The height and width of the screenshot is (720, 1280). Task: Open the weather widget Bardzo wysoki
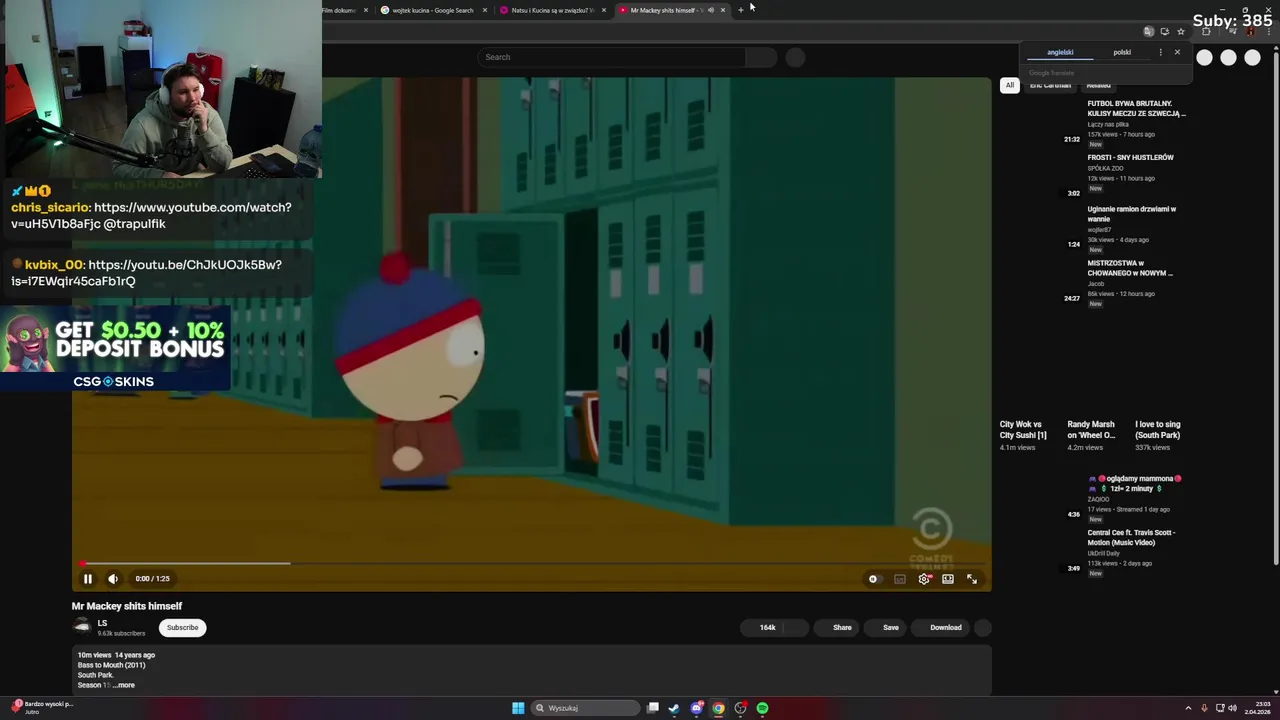point(42,707)
